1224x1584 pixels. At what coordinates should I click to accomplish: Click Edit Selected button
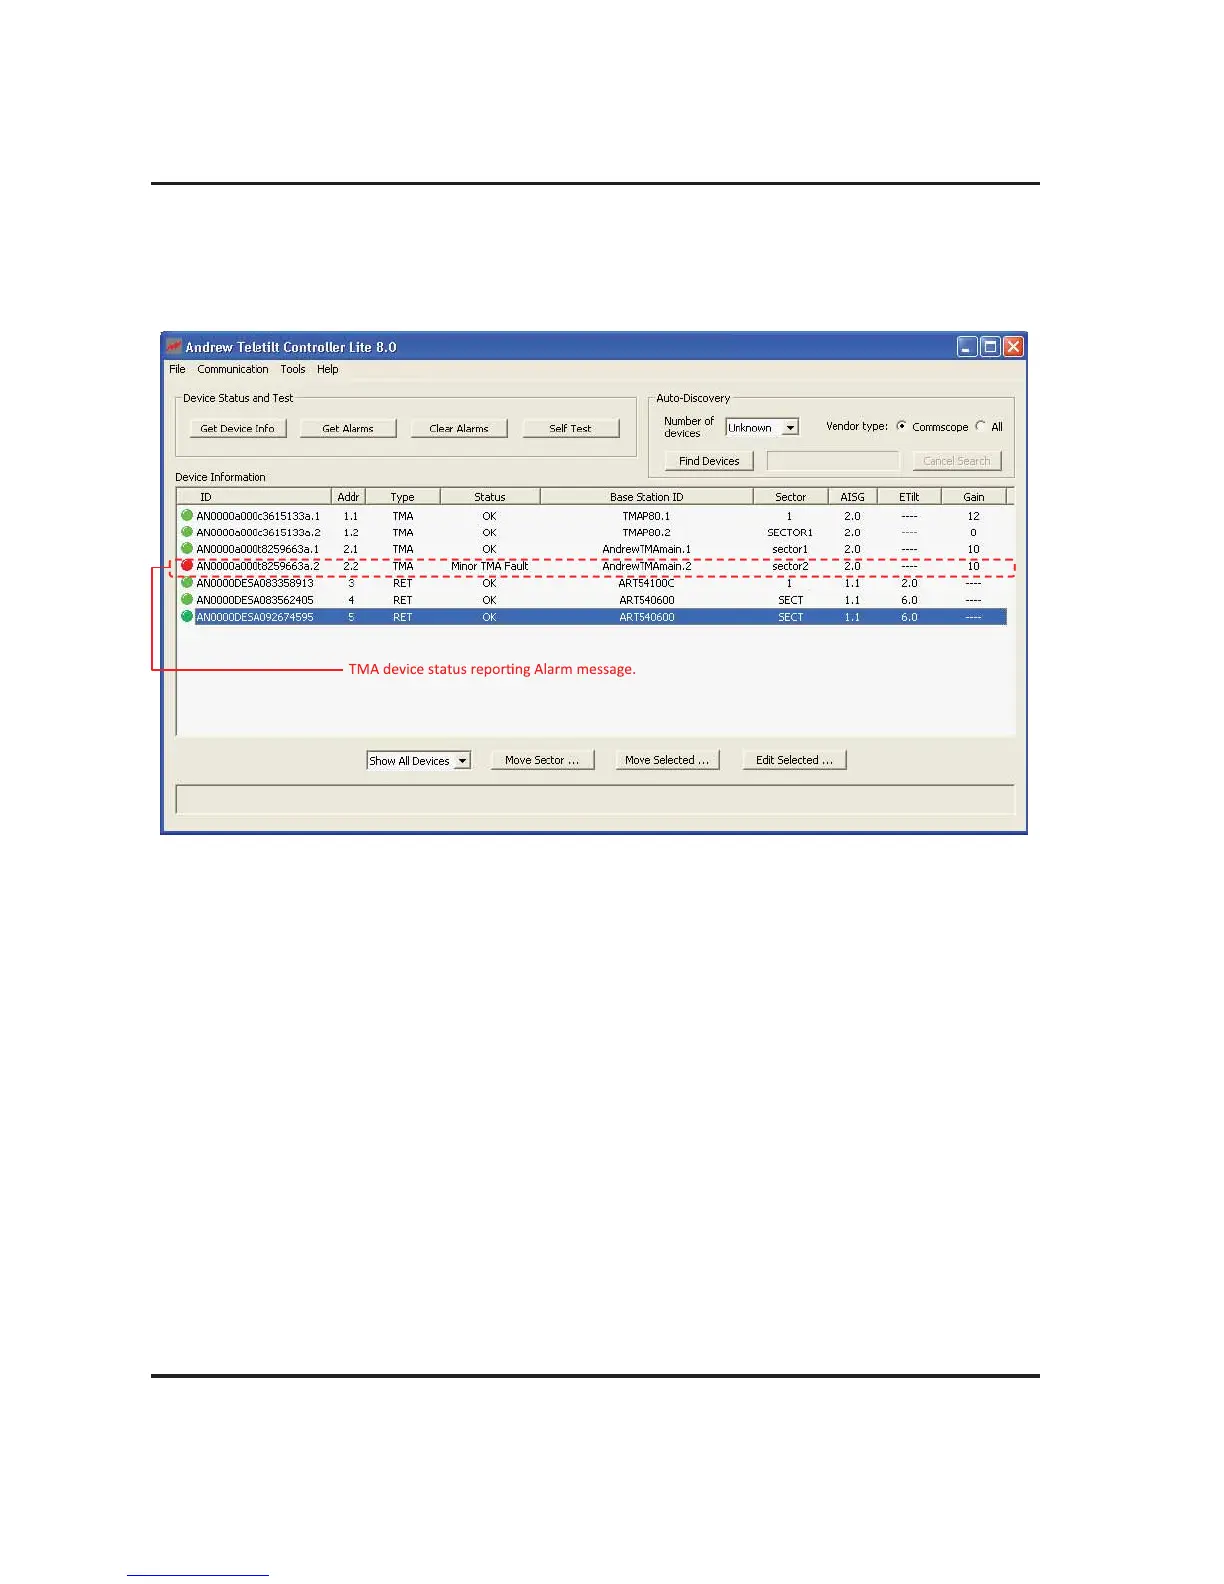pos(794,760)
